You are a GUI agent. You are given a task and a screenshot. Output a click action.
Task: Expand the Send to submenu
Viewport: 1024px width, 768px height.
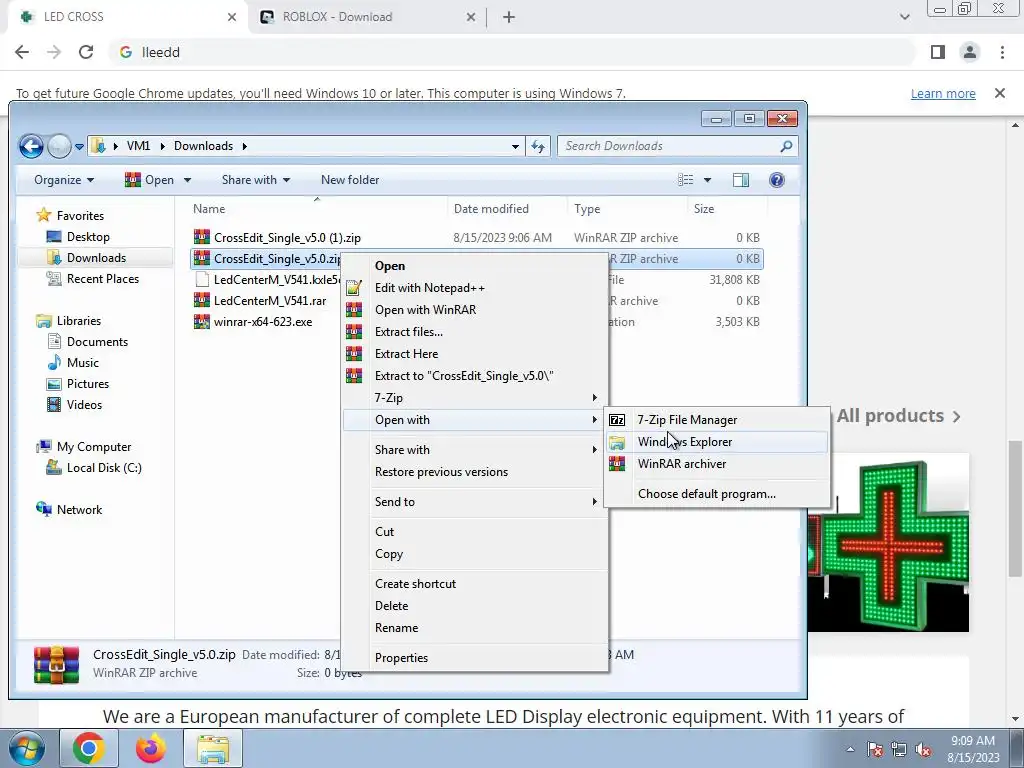(x=475, y=502)
